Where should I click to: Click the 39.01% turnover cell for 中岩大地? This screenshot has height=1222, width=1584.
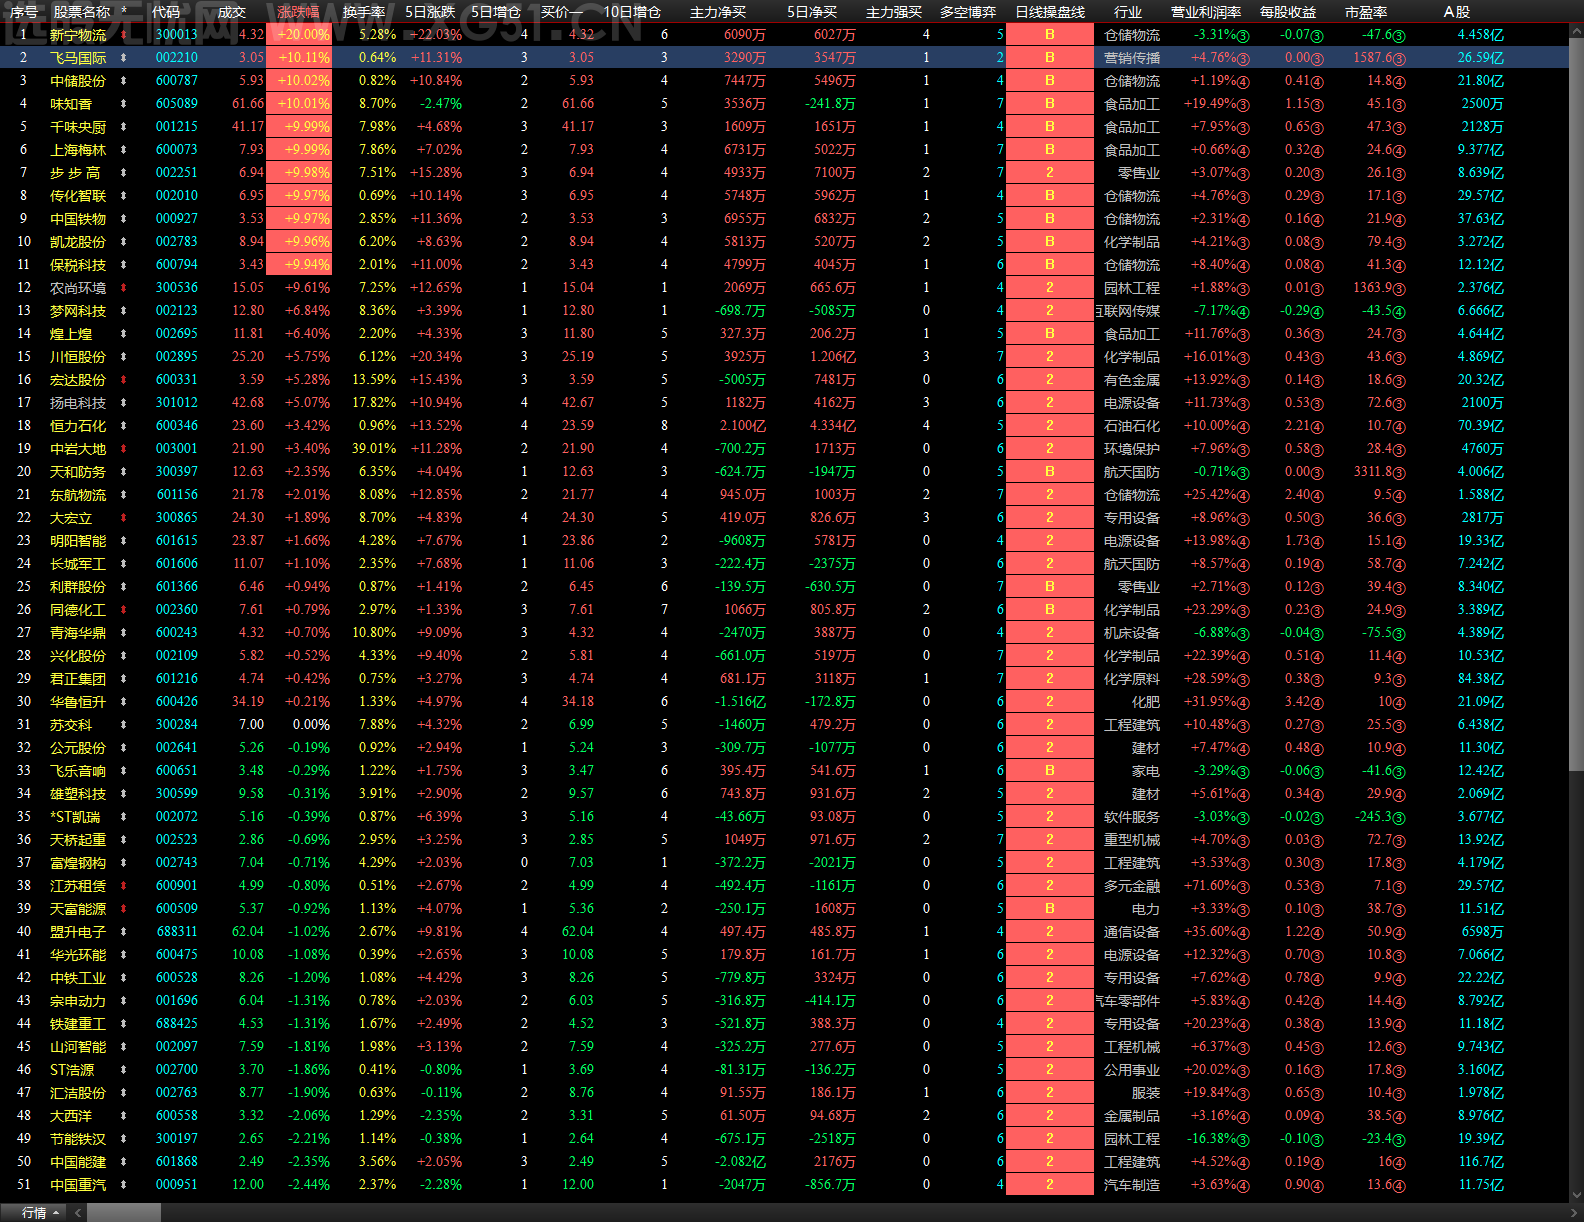pos(374,449)
